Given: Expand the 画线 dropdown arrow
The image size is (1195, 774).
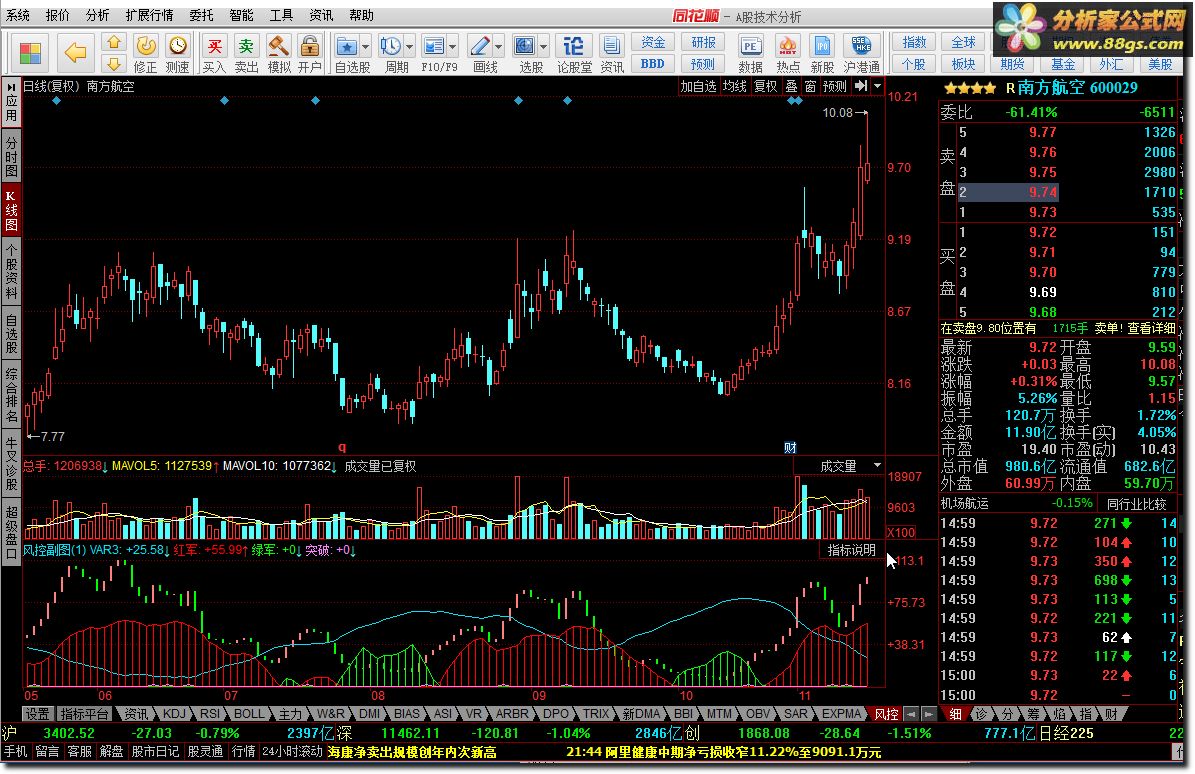Looking at the screenshot, I should click(x=498, y=46).
